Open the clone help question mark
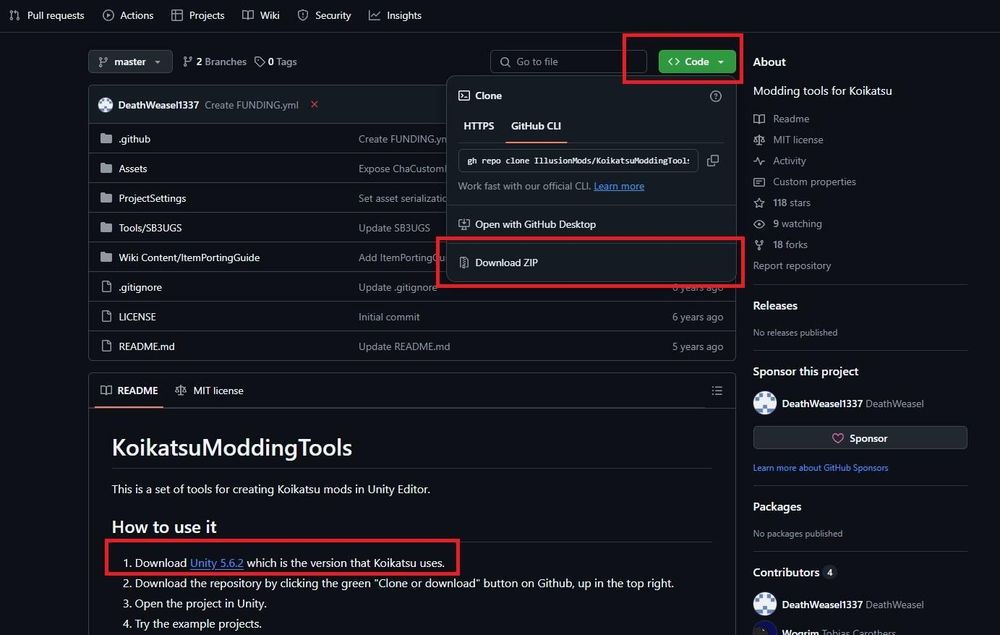 coord(717,96)
